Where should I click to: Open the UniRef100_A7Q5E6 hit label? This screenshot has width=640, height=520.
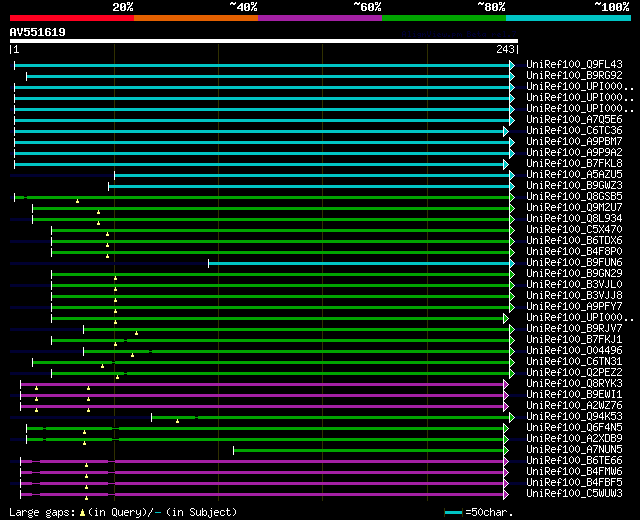pyautogui.click(x=575, y=120)
